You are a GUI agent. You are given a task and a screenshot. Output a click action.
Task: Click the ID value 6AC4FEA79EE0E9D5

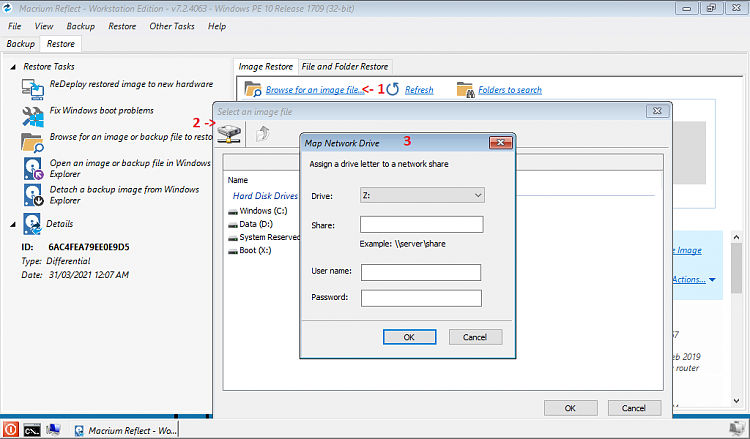point(88,247)
